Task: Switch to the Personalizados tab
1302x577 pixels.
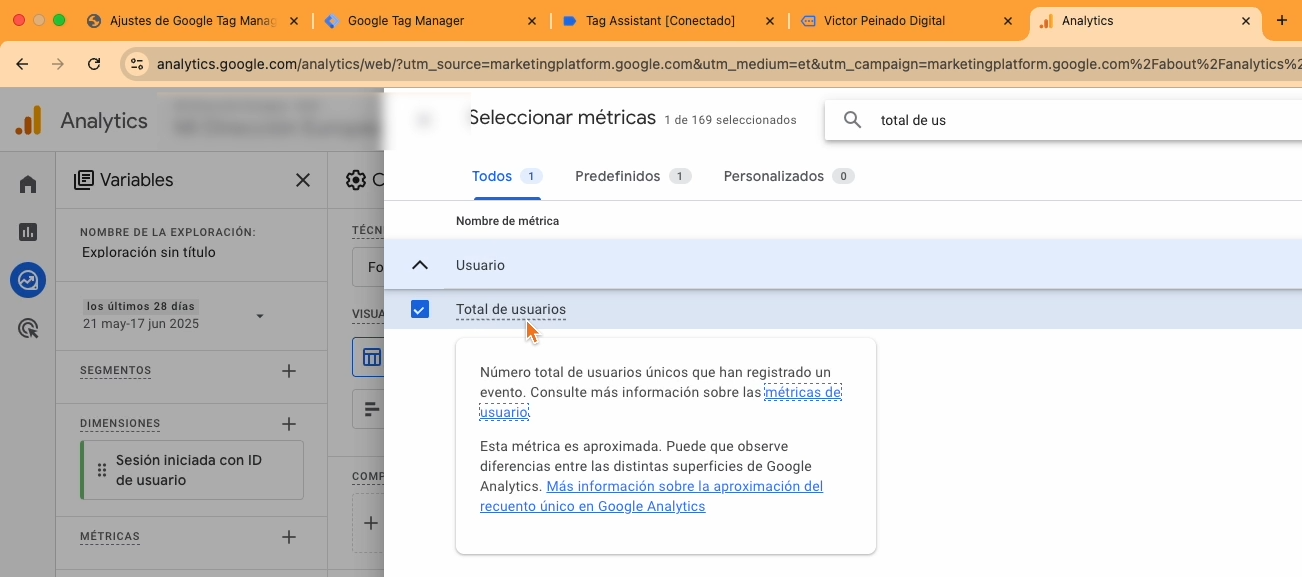Action: tap(773, 176)
